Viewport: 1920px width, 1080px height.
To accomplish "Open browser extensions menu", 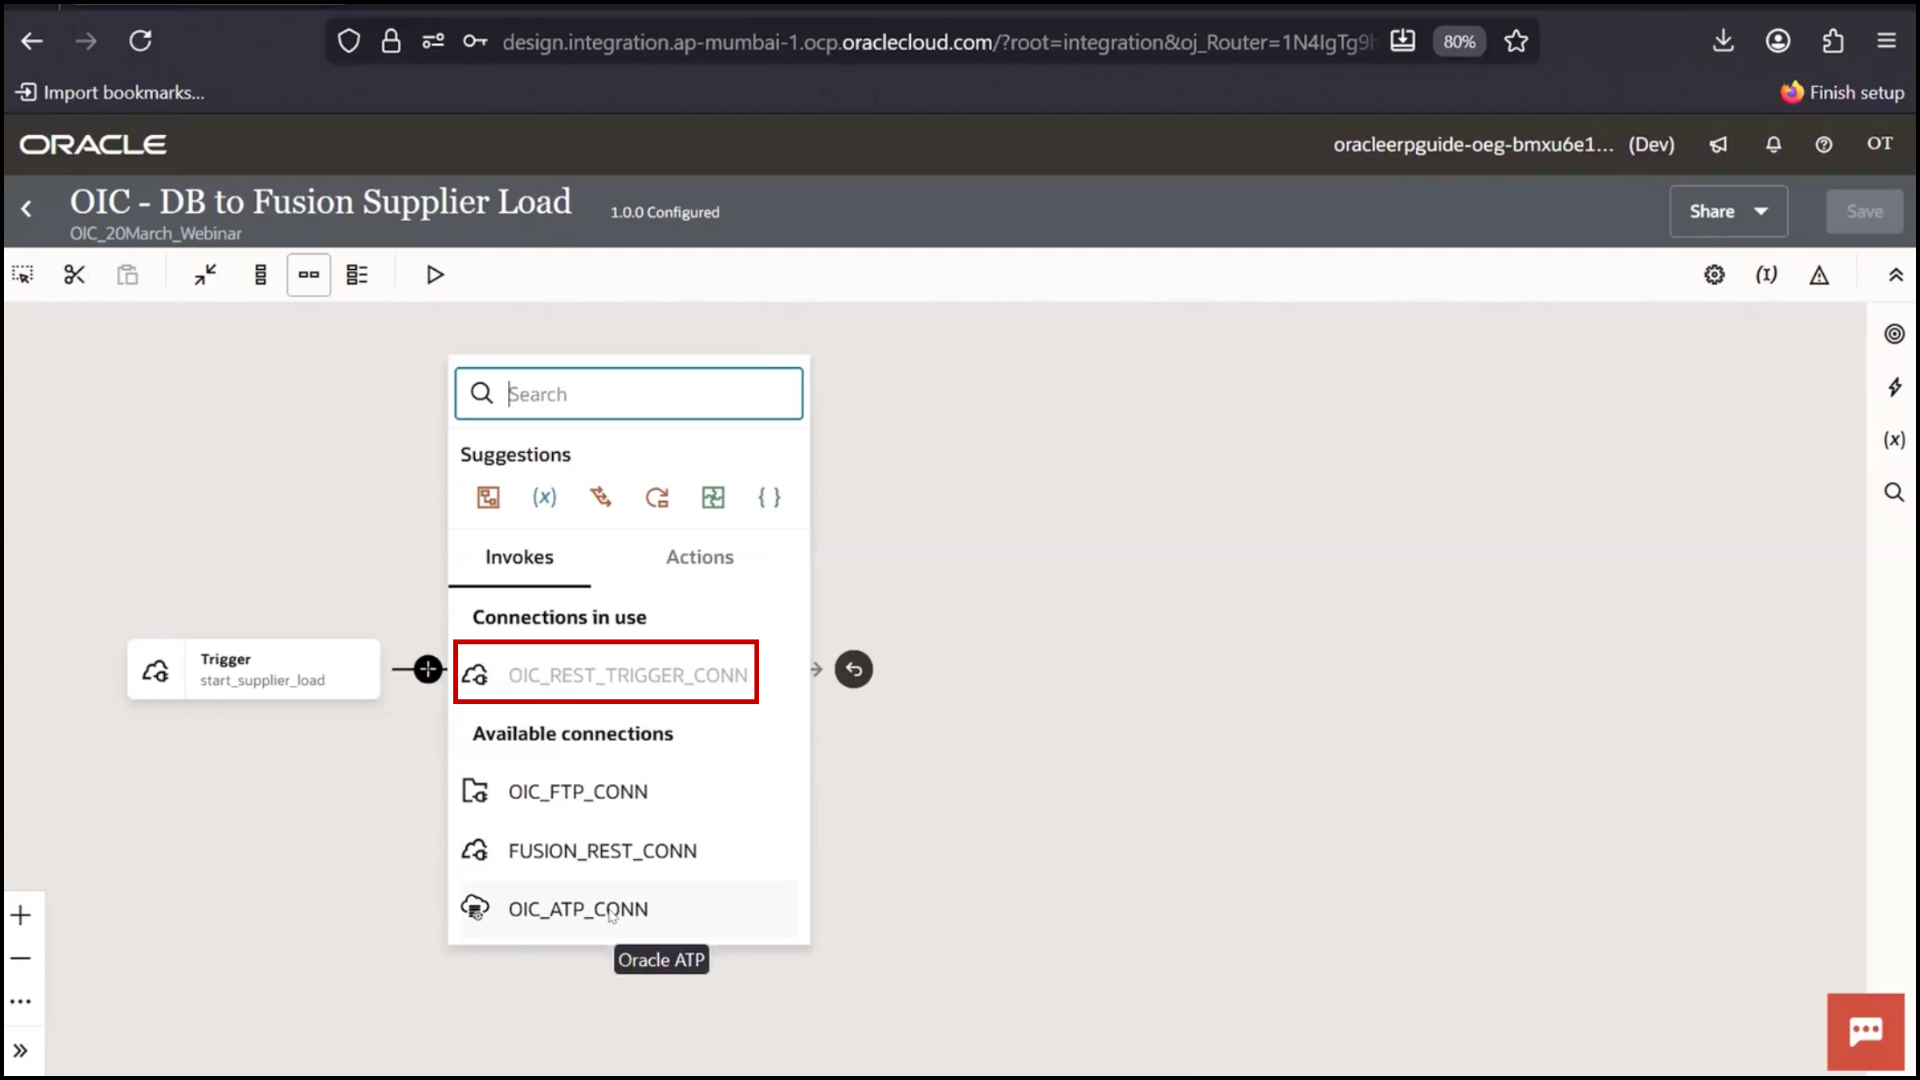I will pyautogui.click(x=1832, y=41).
